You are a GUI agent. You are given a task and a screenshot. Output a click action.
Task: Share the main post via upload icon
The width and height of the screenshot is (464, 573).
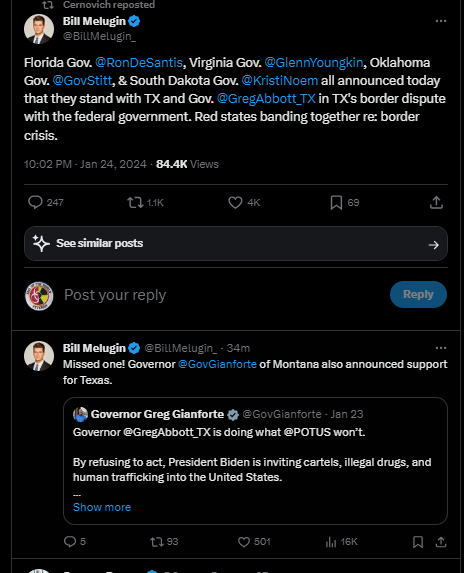(x=436, y=202)
